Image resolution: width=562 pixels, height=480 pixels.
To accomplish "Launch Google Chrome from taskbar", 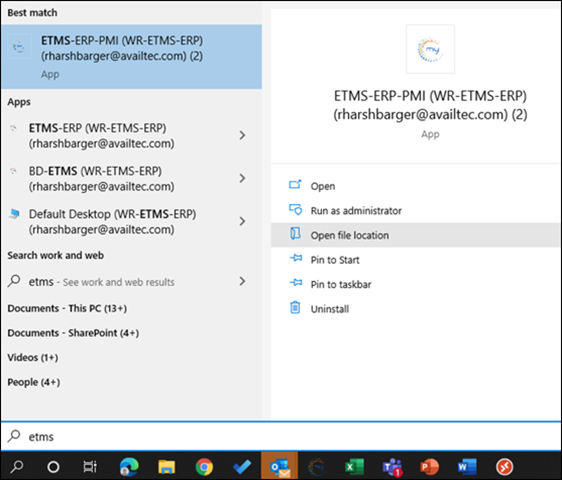I will (204, 467).
